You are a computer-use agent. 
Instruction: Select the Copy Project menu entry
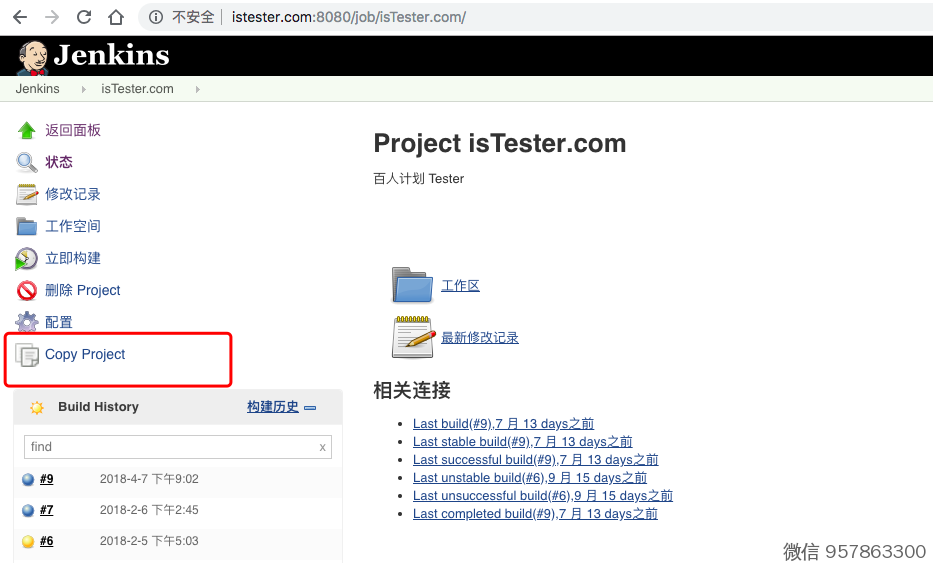(x=85, y=355)
